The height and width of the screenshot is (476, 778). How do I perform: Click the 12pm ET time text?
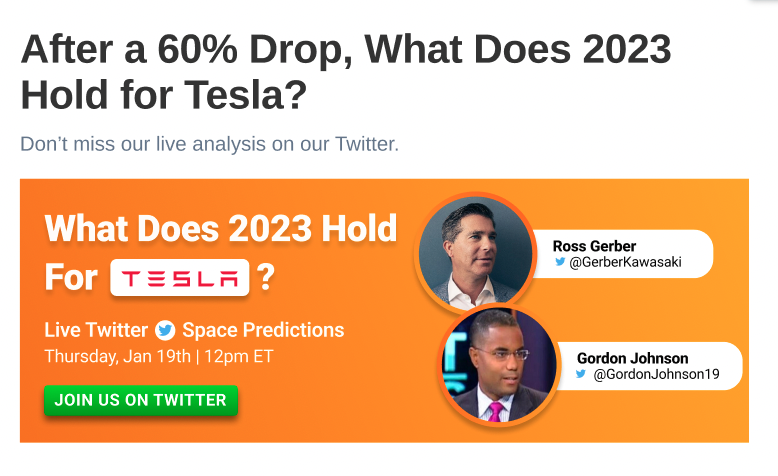tap(239, 356)
